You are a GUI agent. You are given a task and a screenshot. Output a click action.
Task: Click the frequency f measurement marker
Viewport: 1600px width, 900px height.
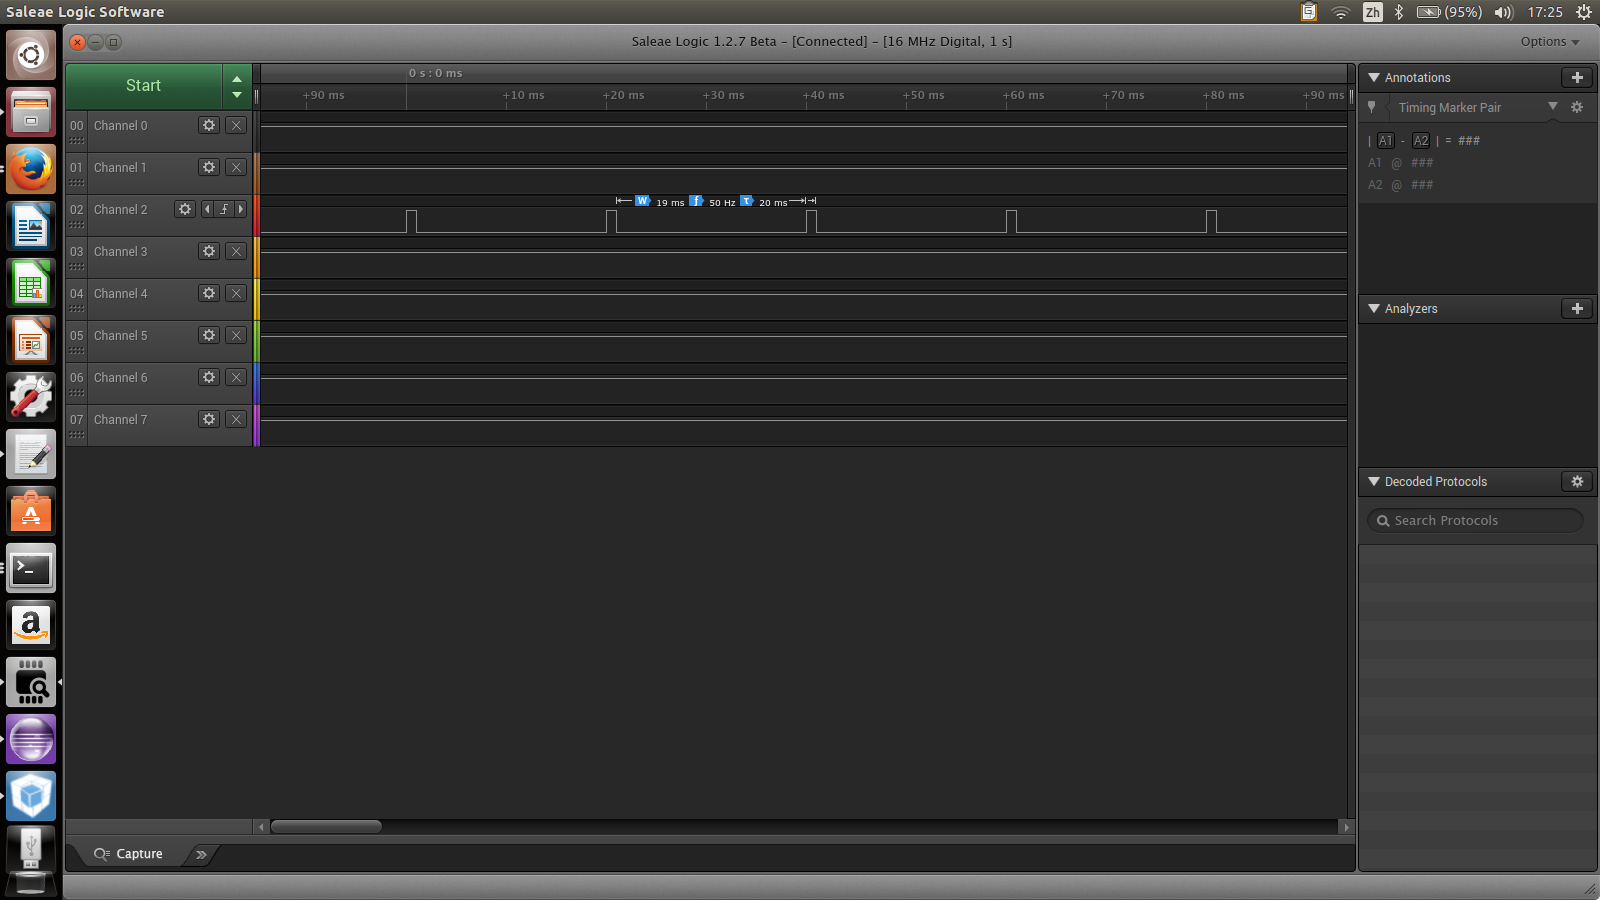[696, 201]
